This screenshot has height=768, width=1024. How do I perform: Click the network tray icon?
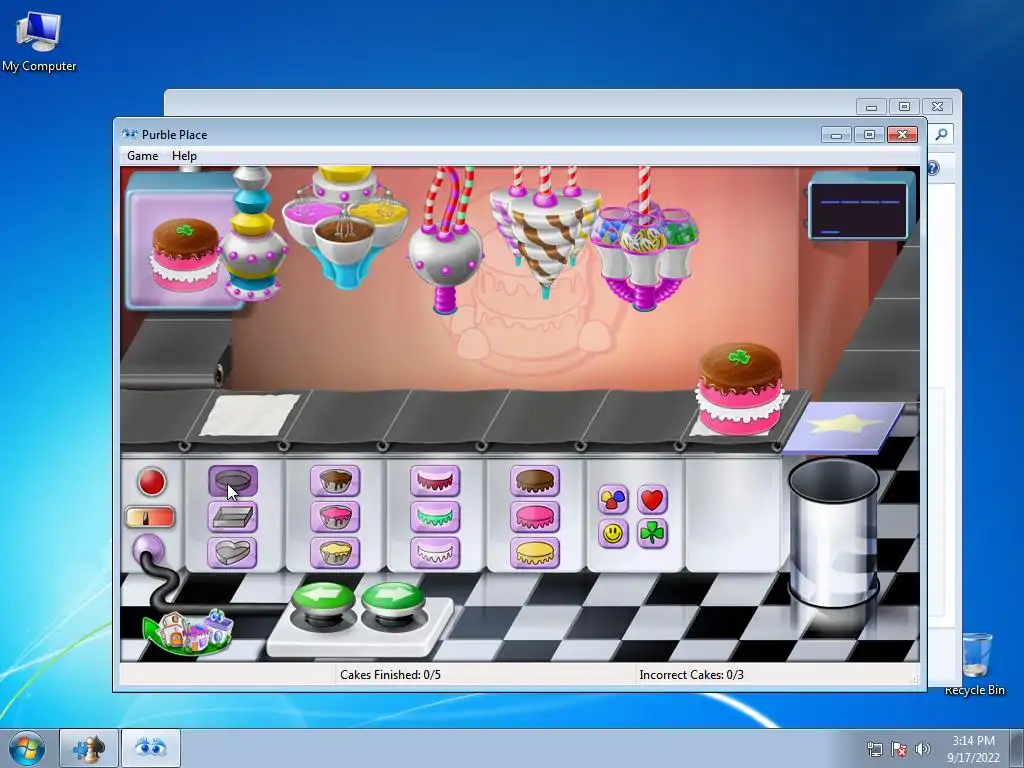(874, 749)
